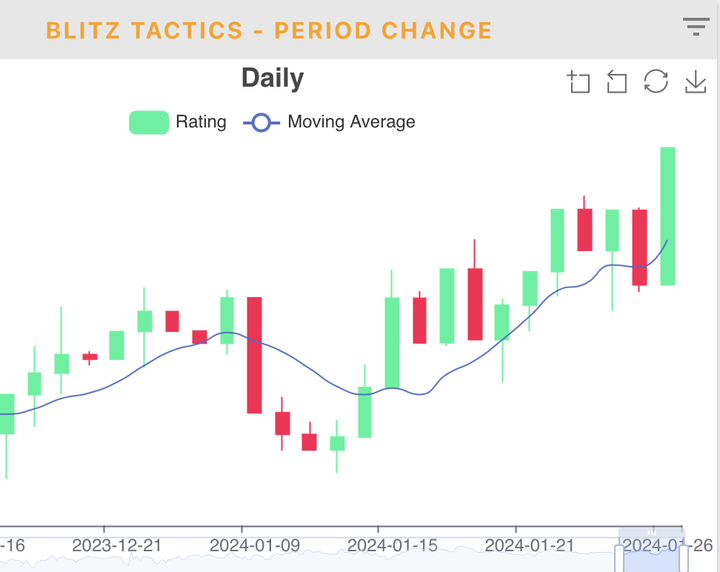
Task: Activate the area zoom tool icon
Action: 578,82
